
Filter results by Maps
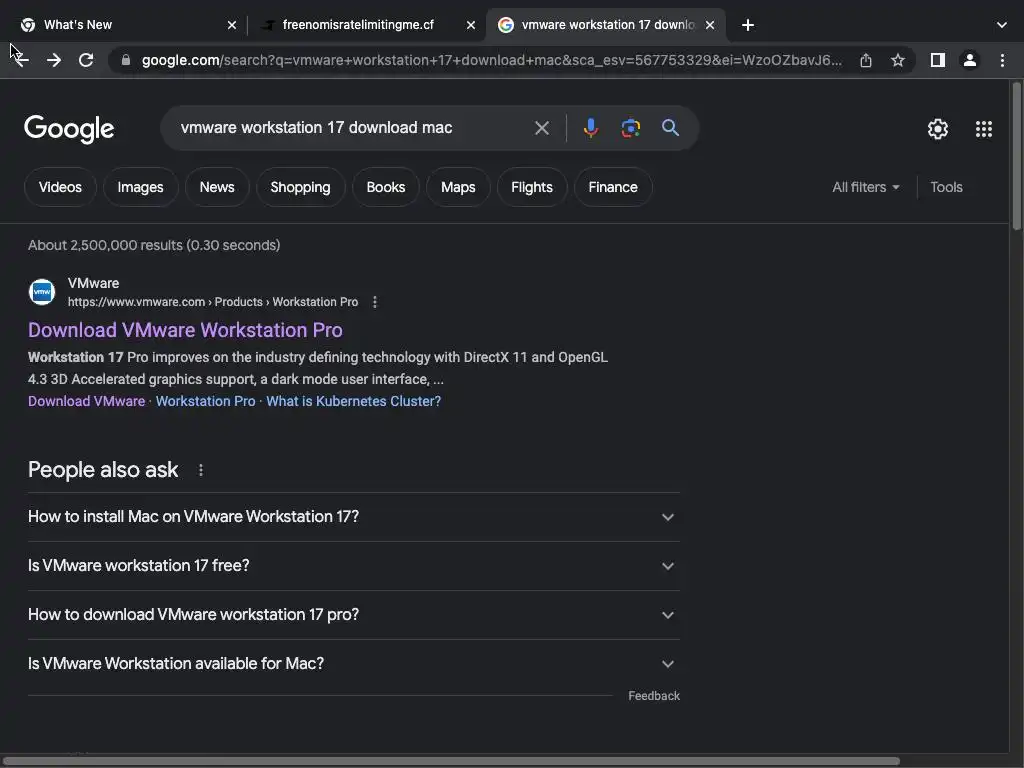(458, 187)
